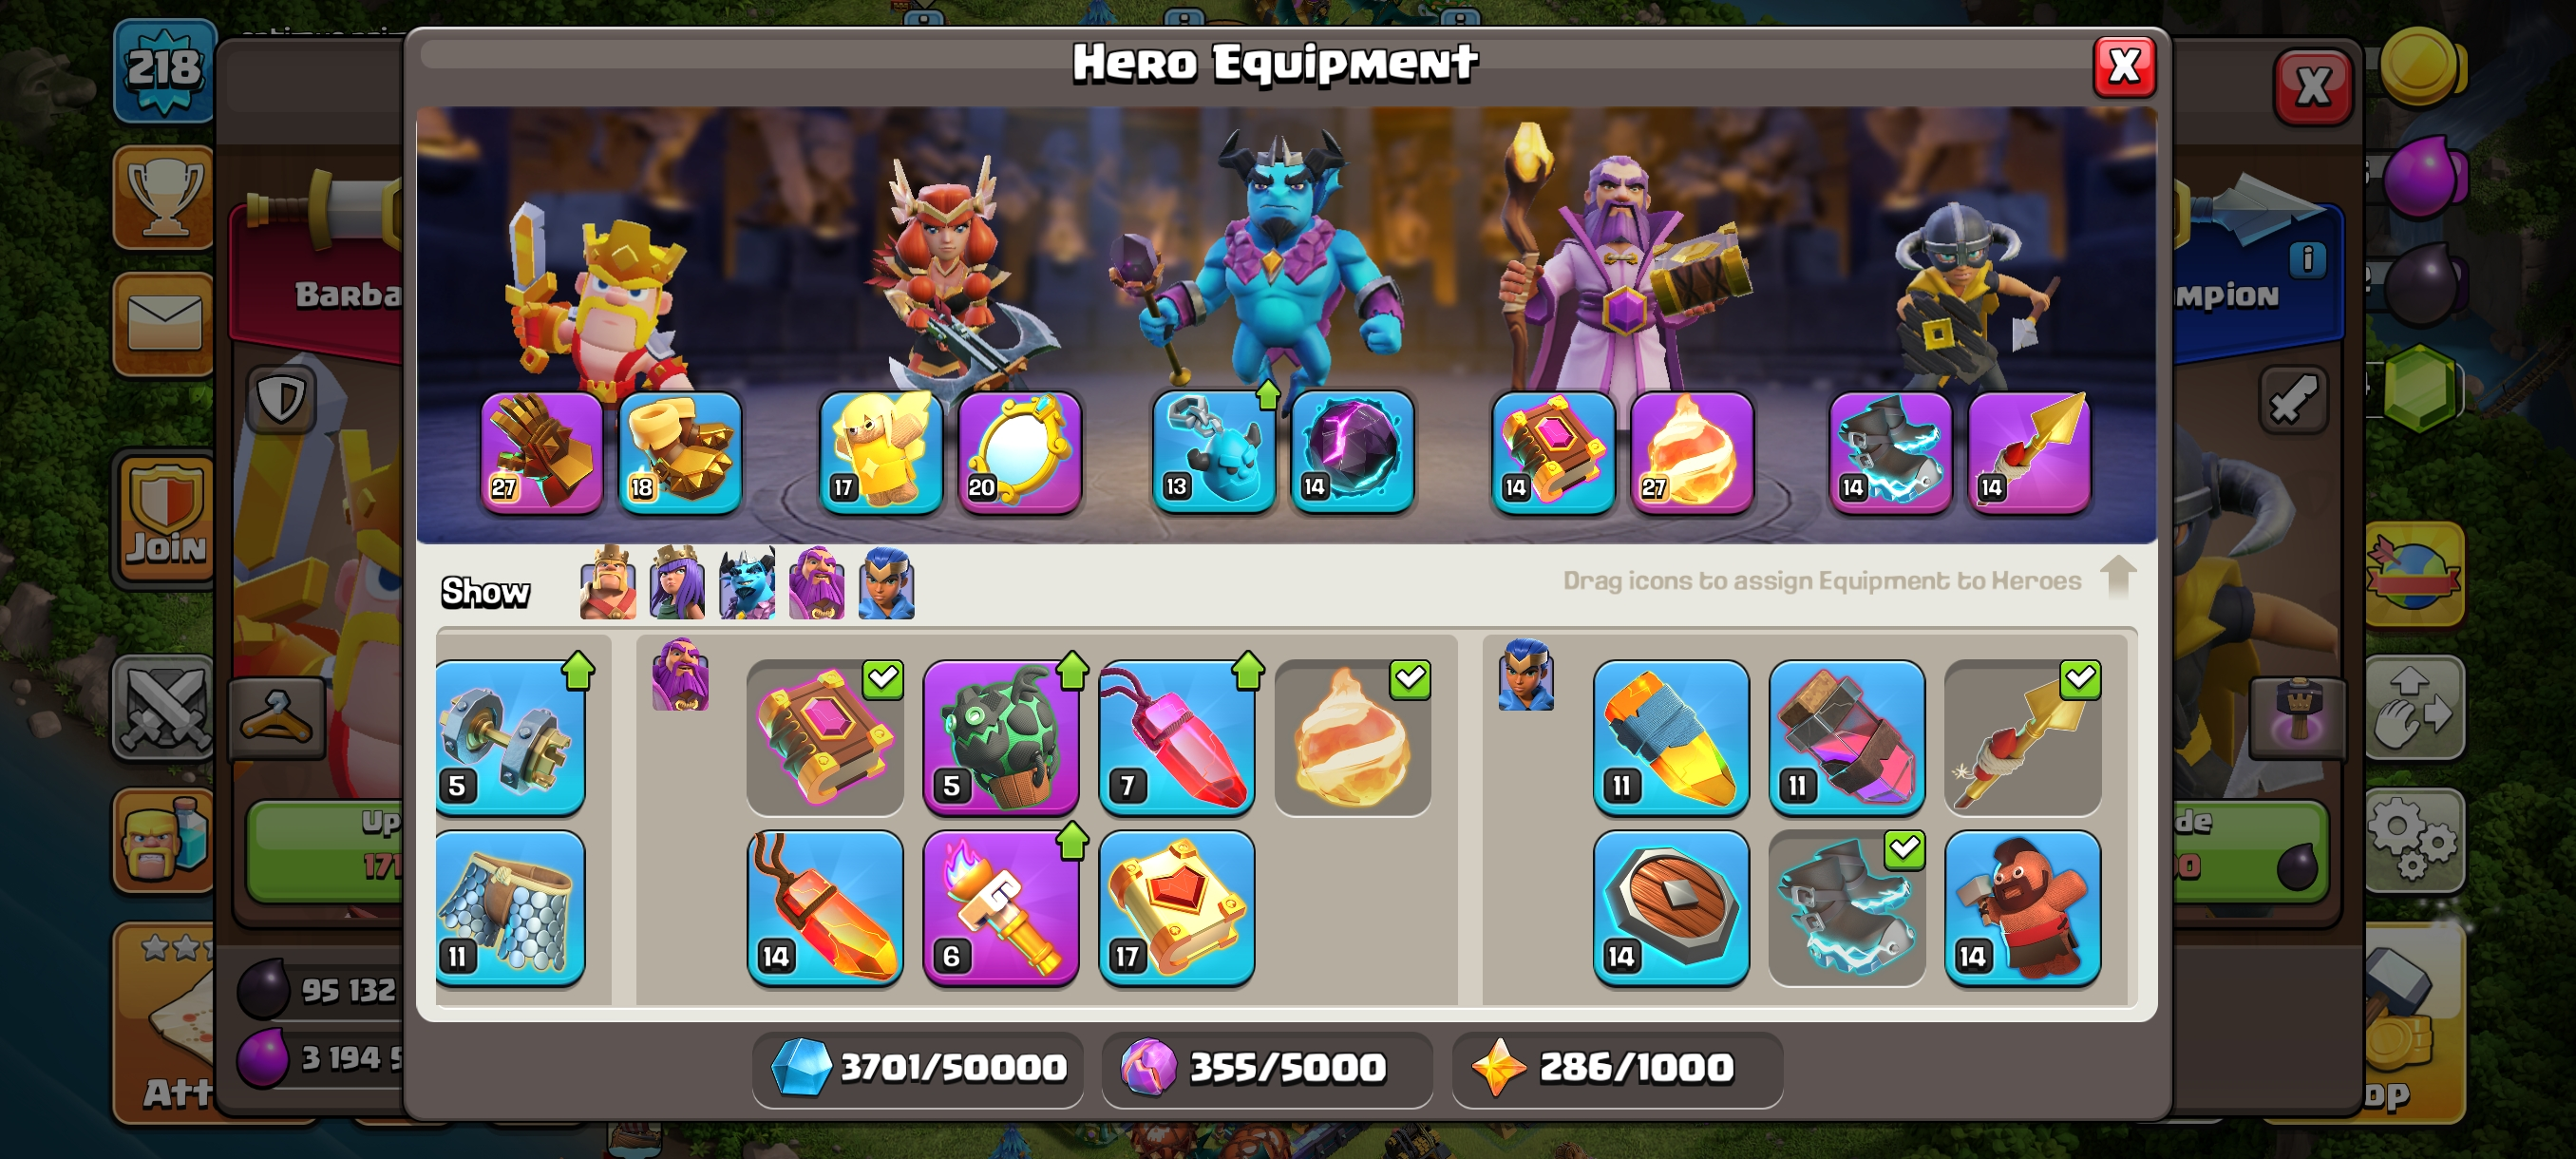2576x1159 pixels.
Task: Tap the Starry Ore counter 286/1000
Action: pyautogui.click(x=1616, y=1068)
